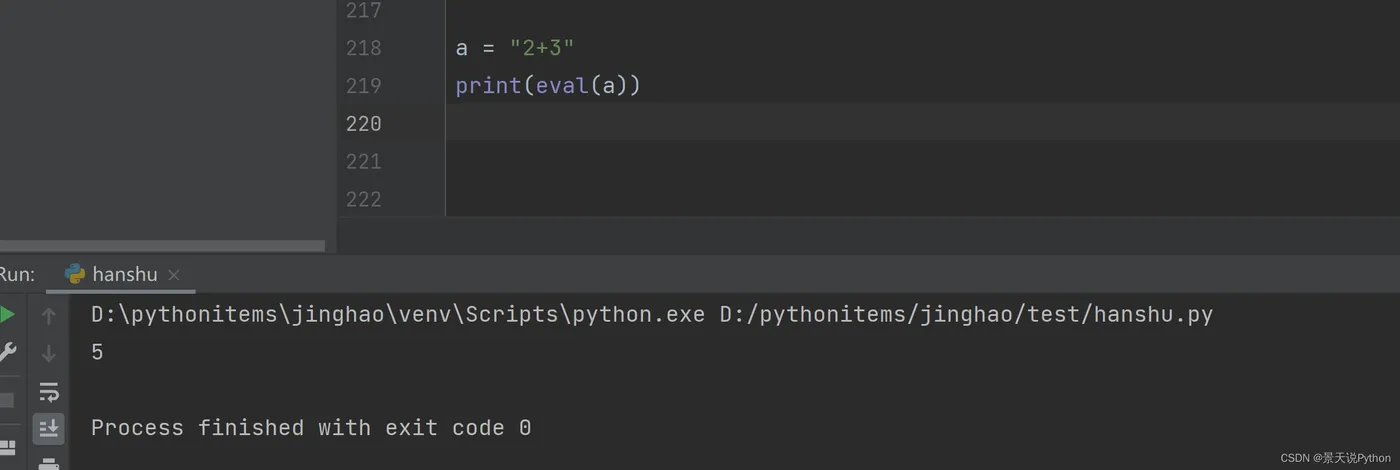Click the up stack trace arrow
Image resolution: width=1400 pixels, height=470 pixels.
(x=48, y=316)
